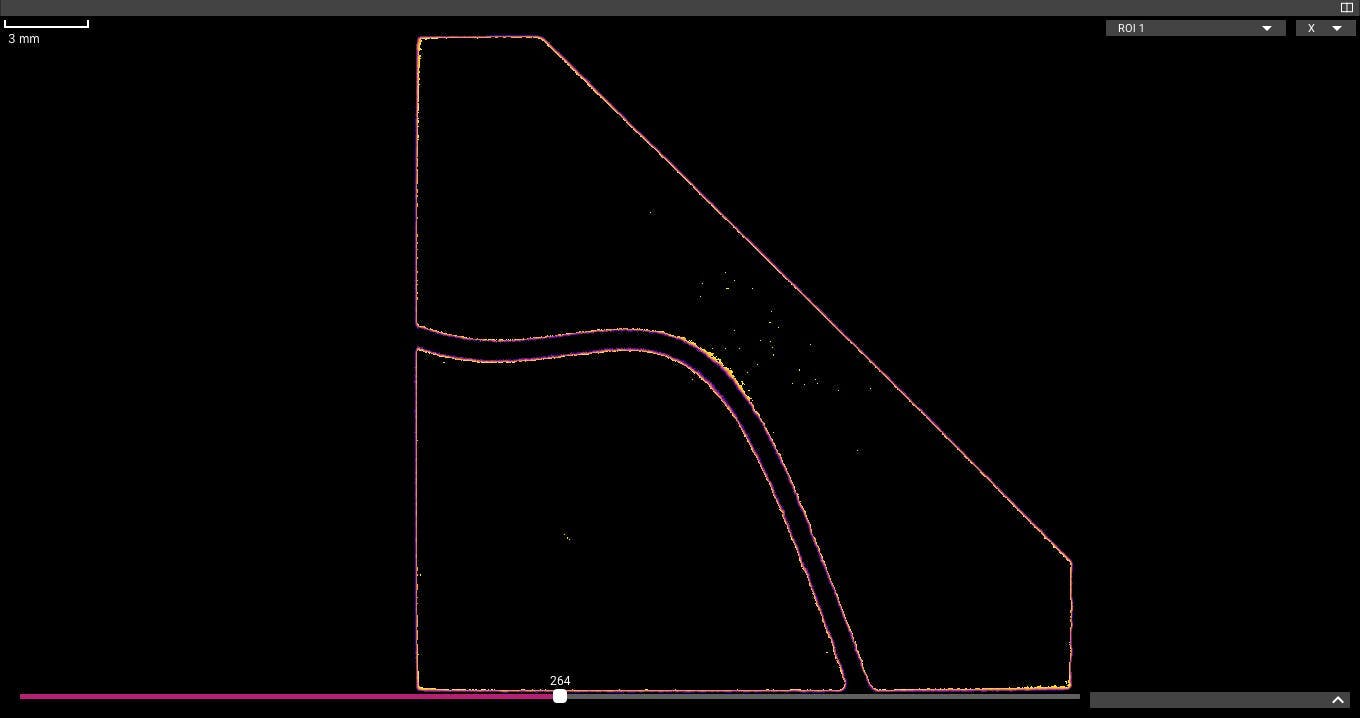This screenshot has width=1360, height=718.
Task: Toggle the split view layout icon
Action: click(x=1346, y=7)
